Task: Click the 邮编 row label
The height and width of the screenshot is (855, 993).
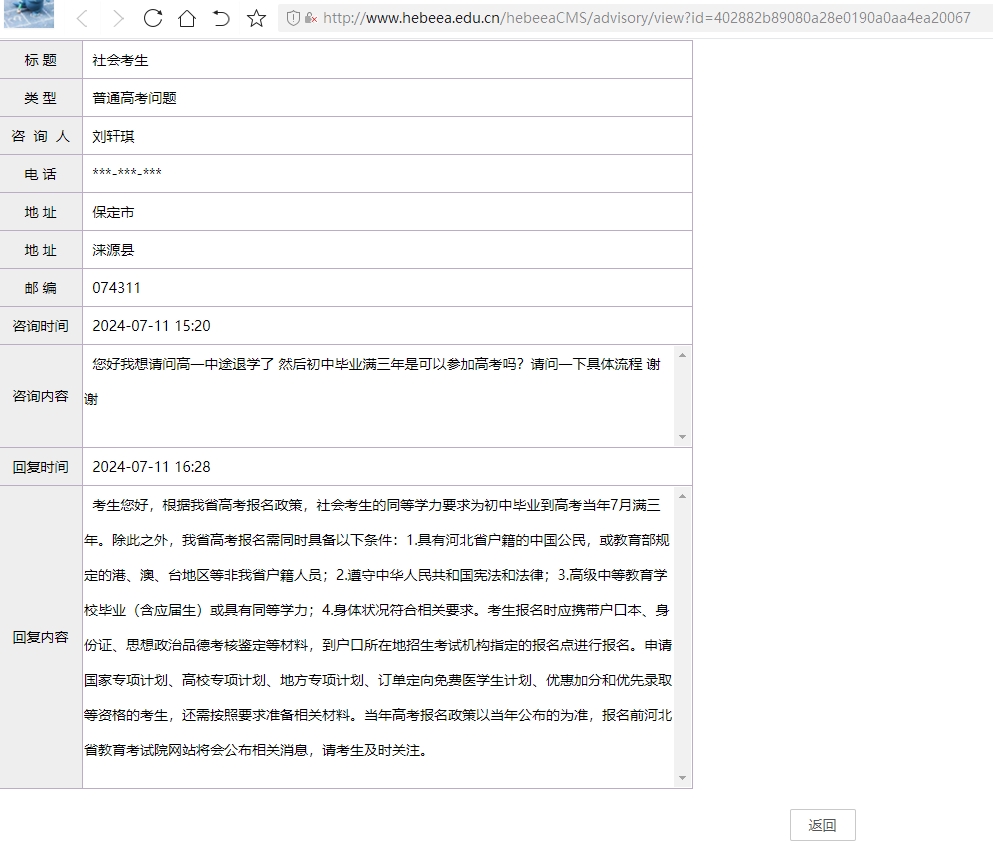Action: [x=41, y=288]
